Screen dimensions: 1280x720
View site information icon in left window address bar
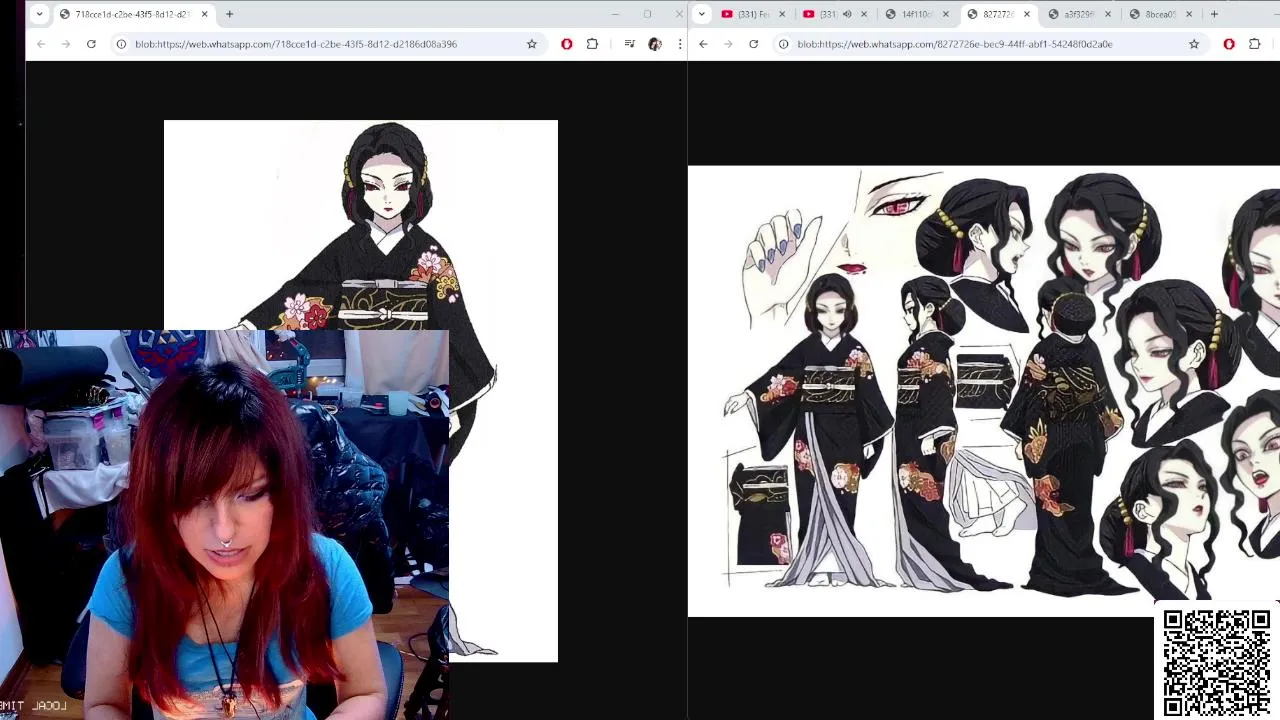point(121,44)
